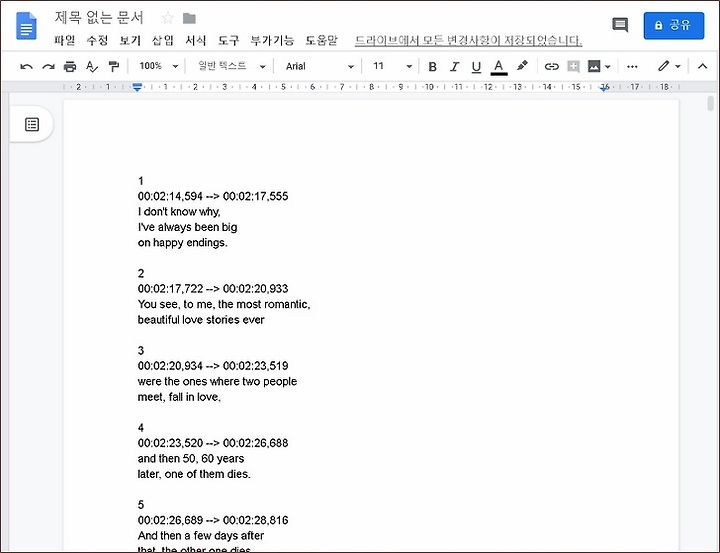Click "and then 50, 60 years" line

coord(191,458)
